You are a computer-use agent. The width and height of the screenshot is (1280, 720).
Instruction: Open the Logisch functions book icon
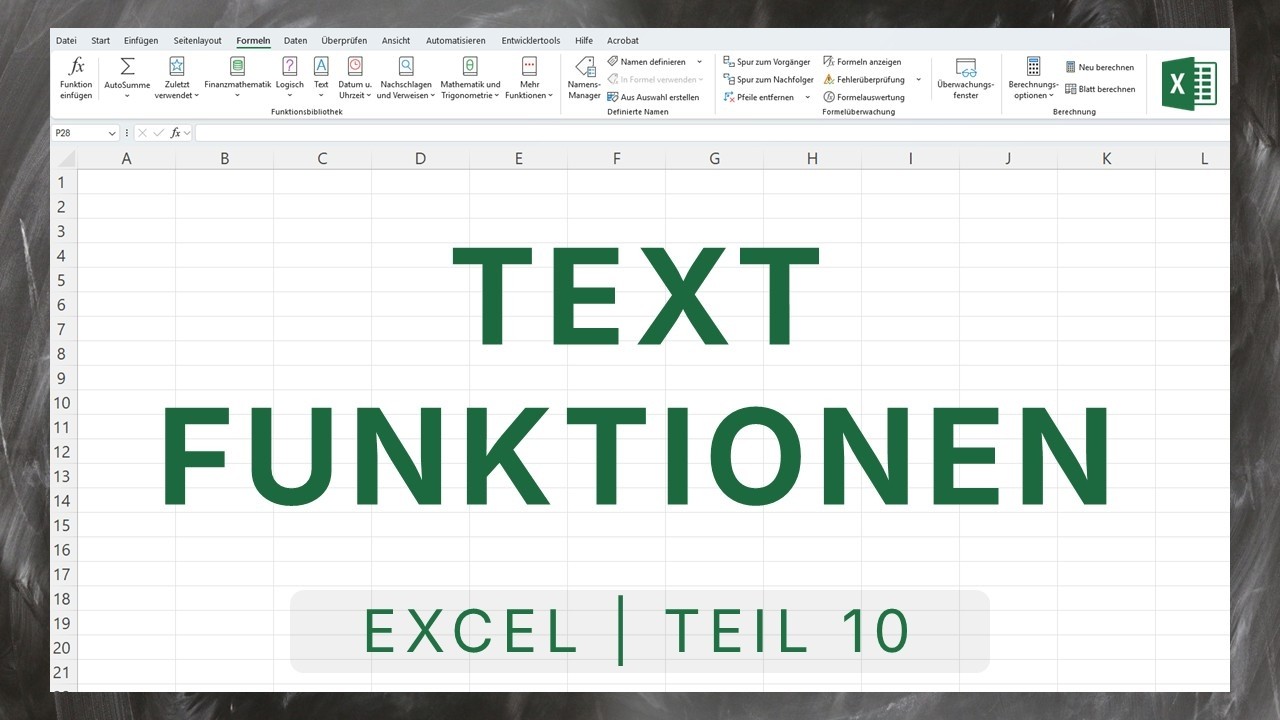click(x=289, y=66)
